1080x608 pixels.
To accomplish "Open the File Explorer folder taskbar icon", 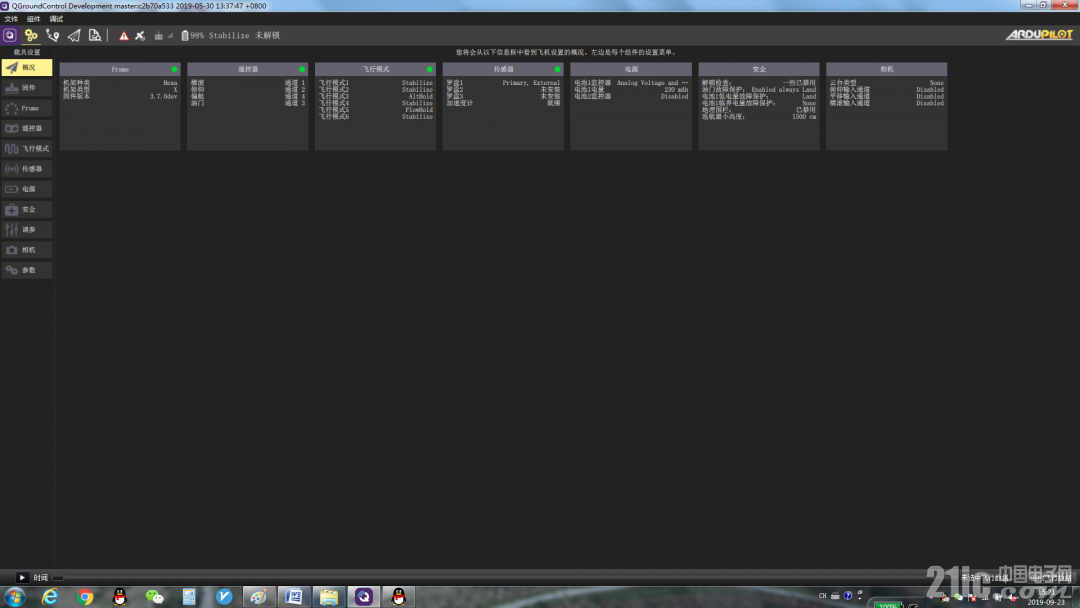I will coord(329,597).
